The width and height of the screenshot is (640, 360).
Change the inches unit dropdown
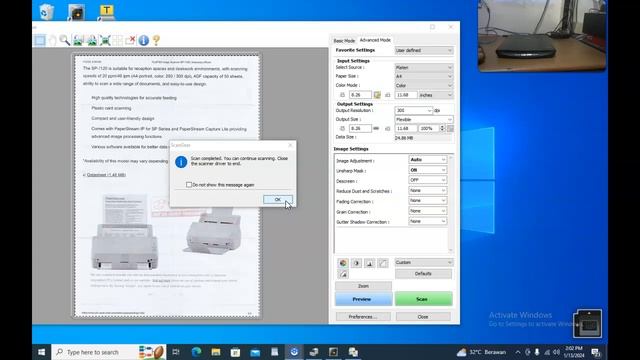click(436, 95)
